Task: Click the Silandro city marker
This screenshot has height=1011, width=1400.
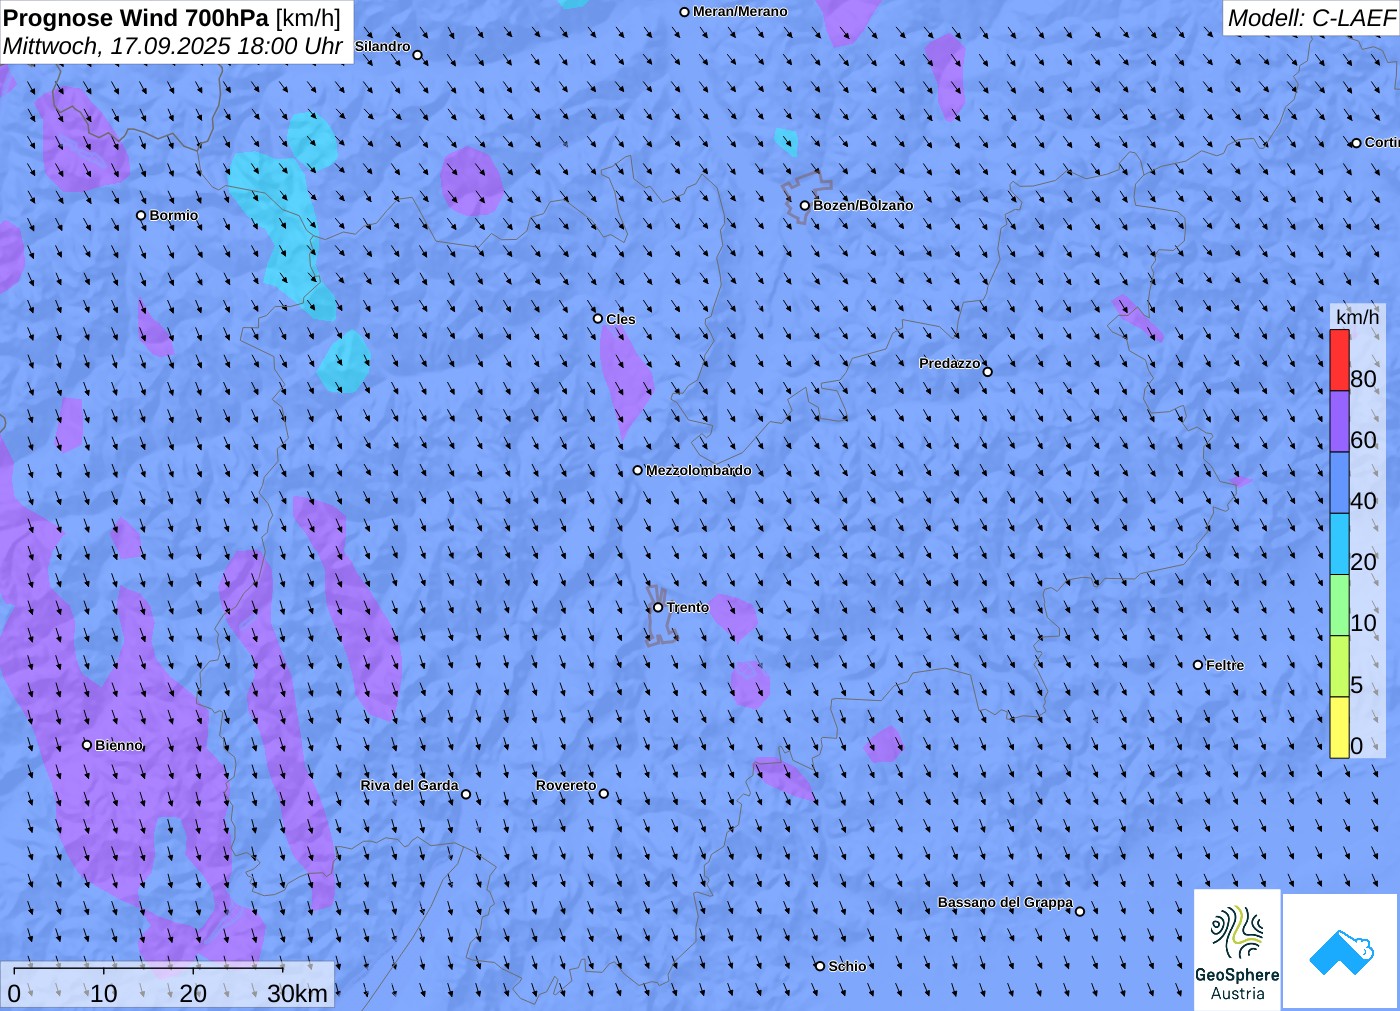Action: click(x=418, y=55)
